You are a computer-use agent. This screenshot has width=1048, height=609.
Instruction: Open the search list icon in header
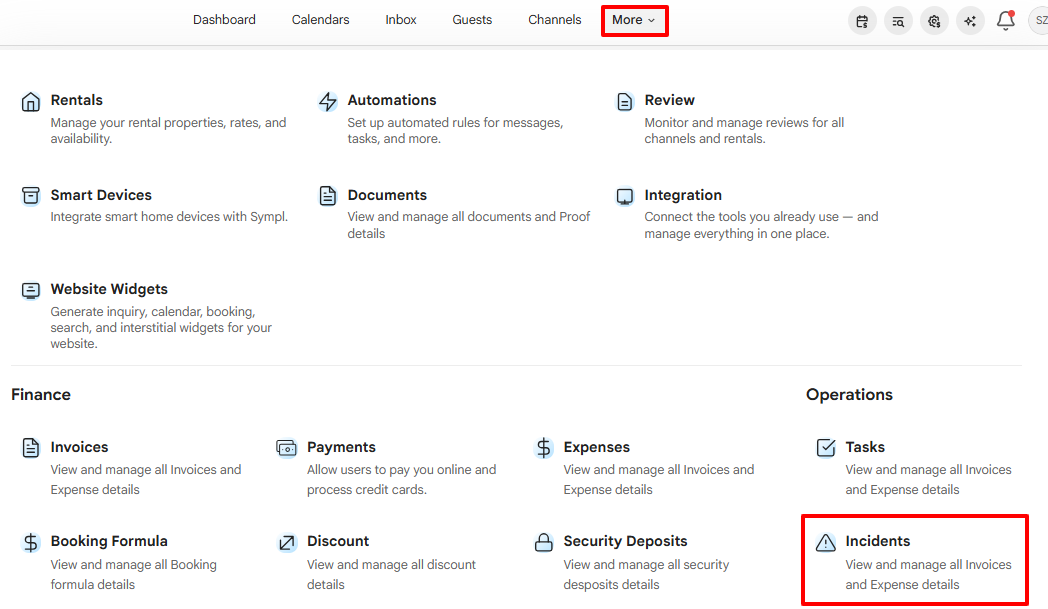(898, 21)
